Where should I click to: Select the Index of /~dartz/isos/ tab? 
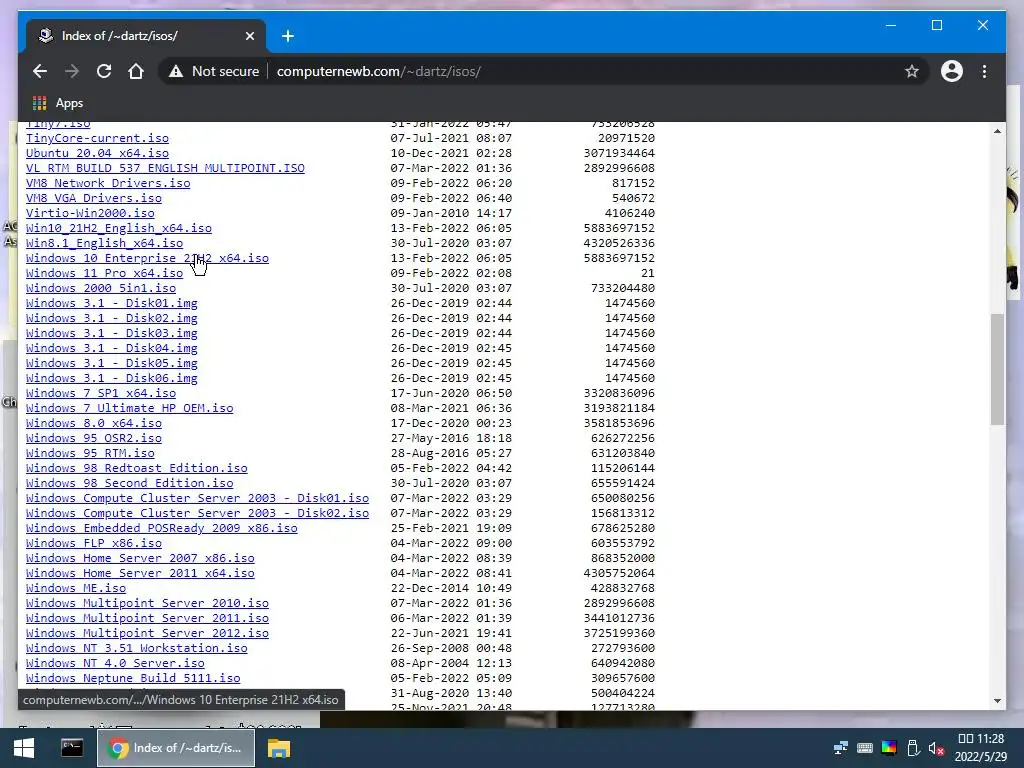pos(146,36)
